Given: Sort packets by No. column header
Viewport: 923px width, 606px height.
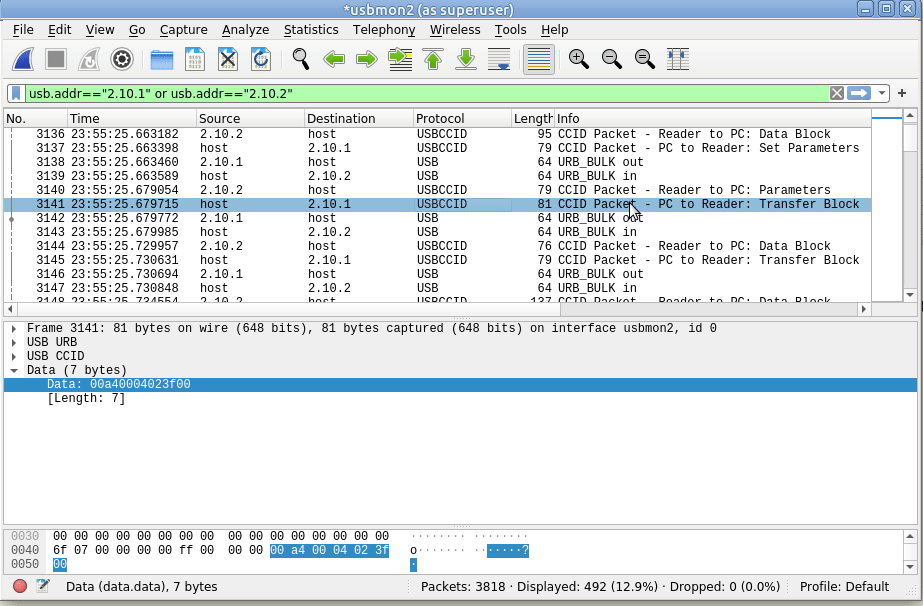Looking at the screenshot, I should (35, 118).
